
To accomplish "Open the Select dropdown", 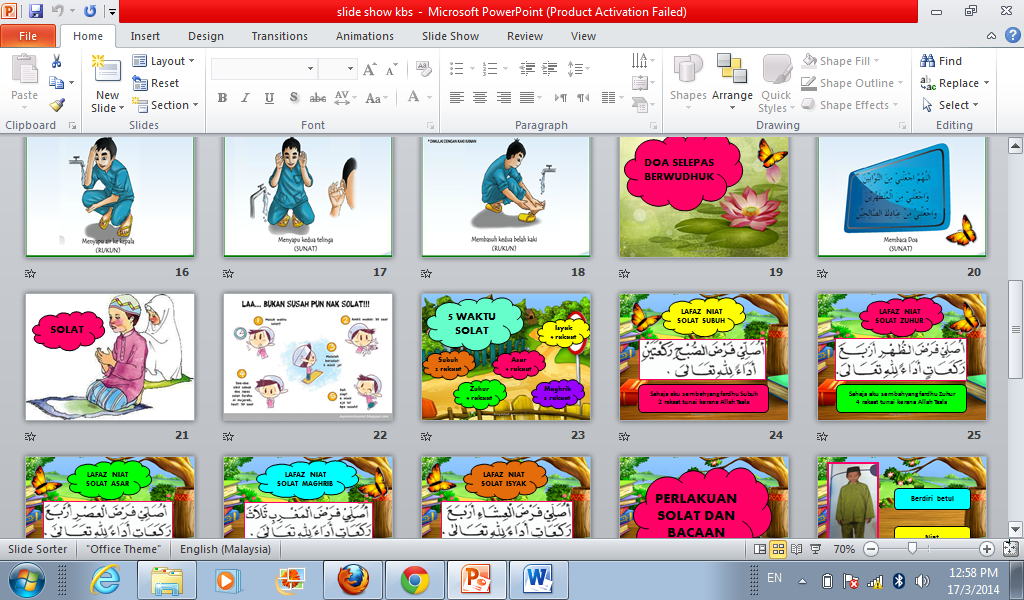I will tap(951, 104).
